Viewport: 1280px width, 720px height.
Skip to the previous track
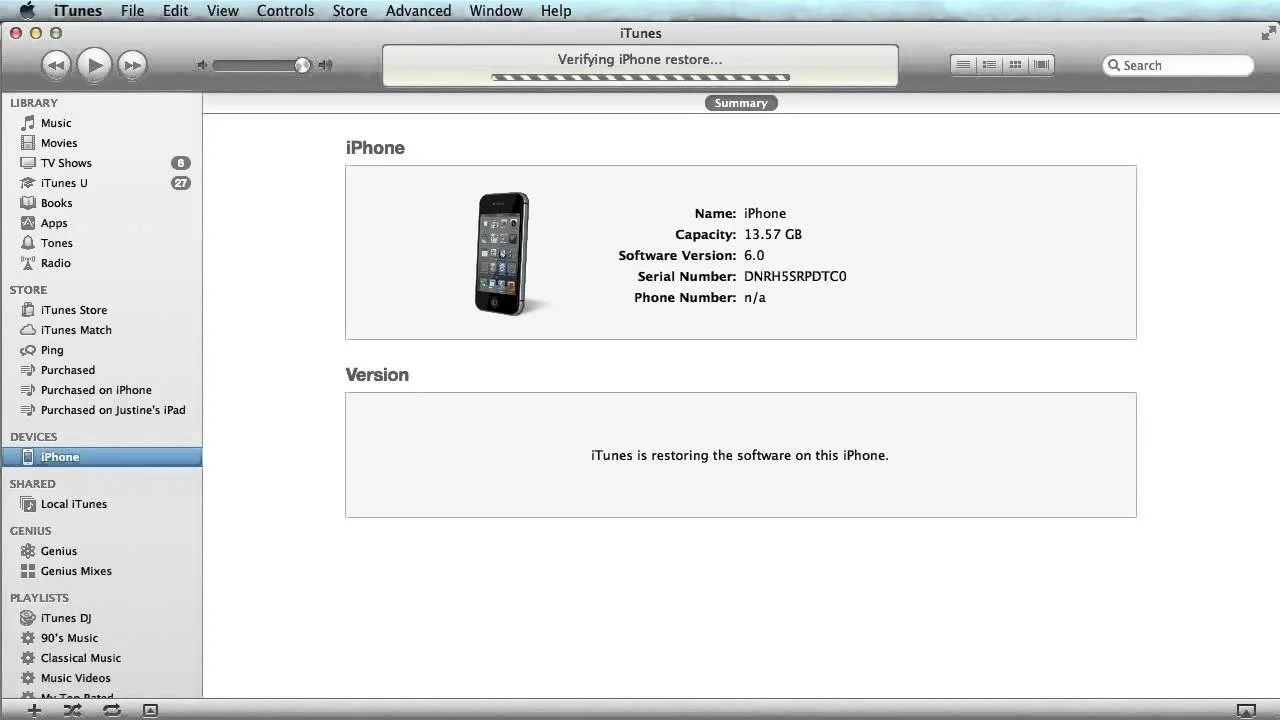(56, 65)
